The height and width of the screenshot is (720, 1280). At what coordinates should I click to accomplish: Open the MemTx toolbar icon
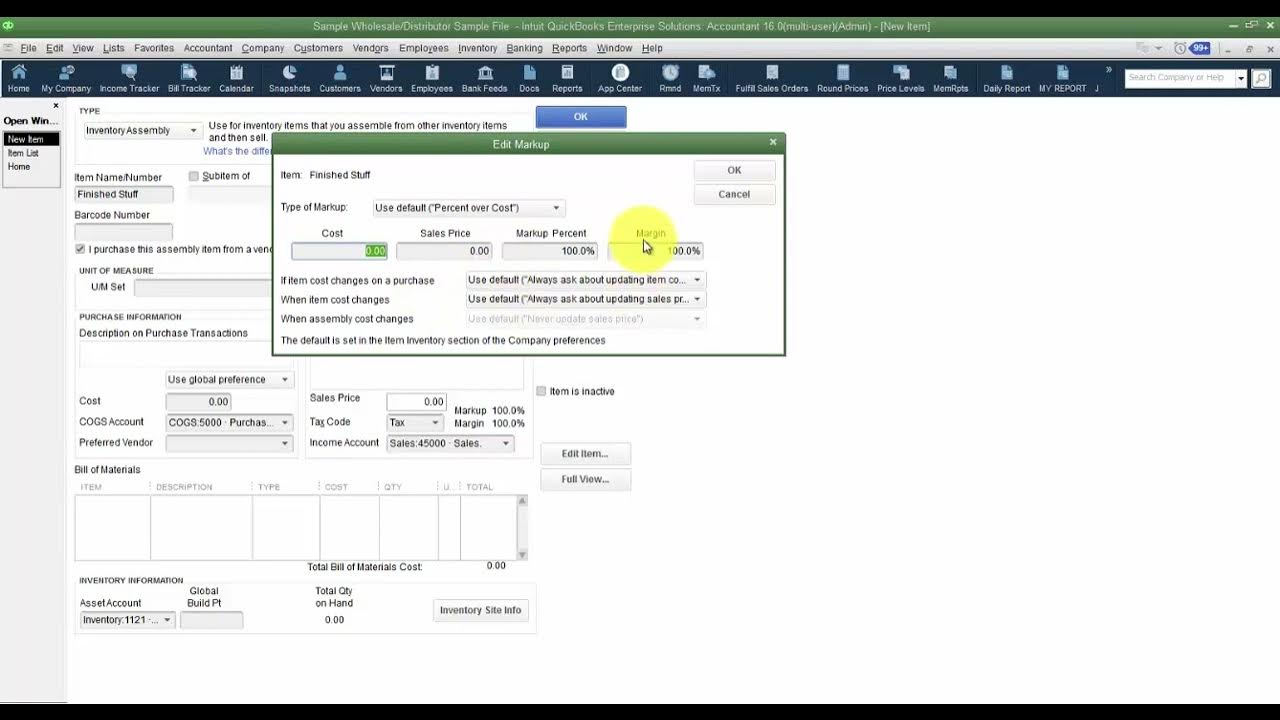(706, 79)
